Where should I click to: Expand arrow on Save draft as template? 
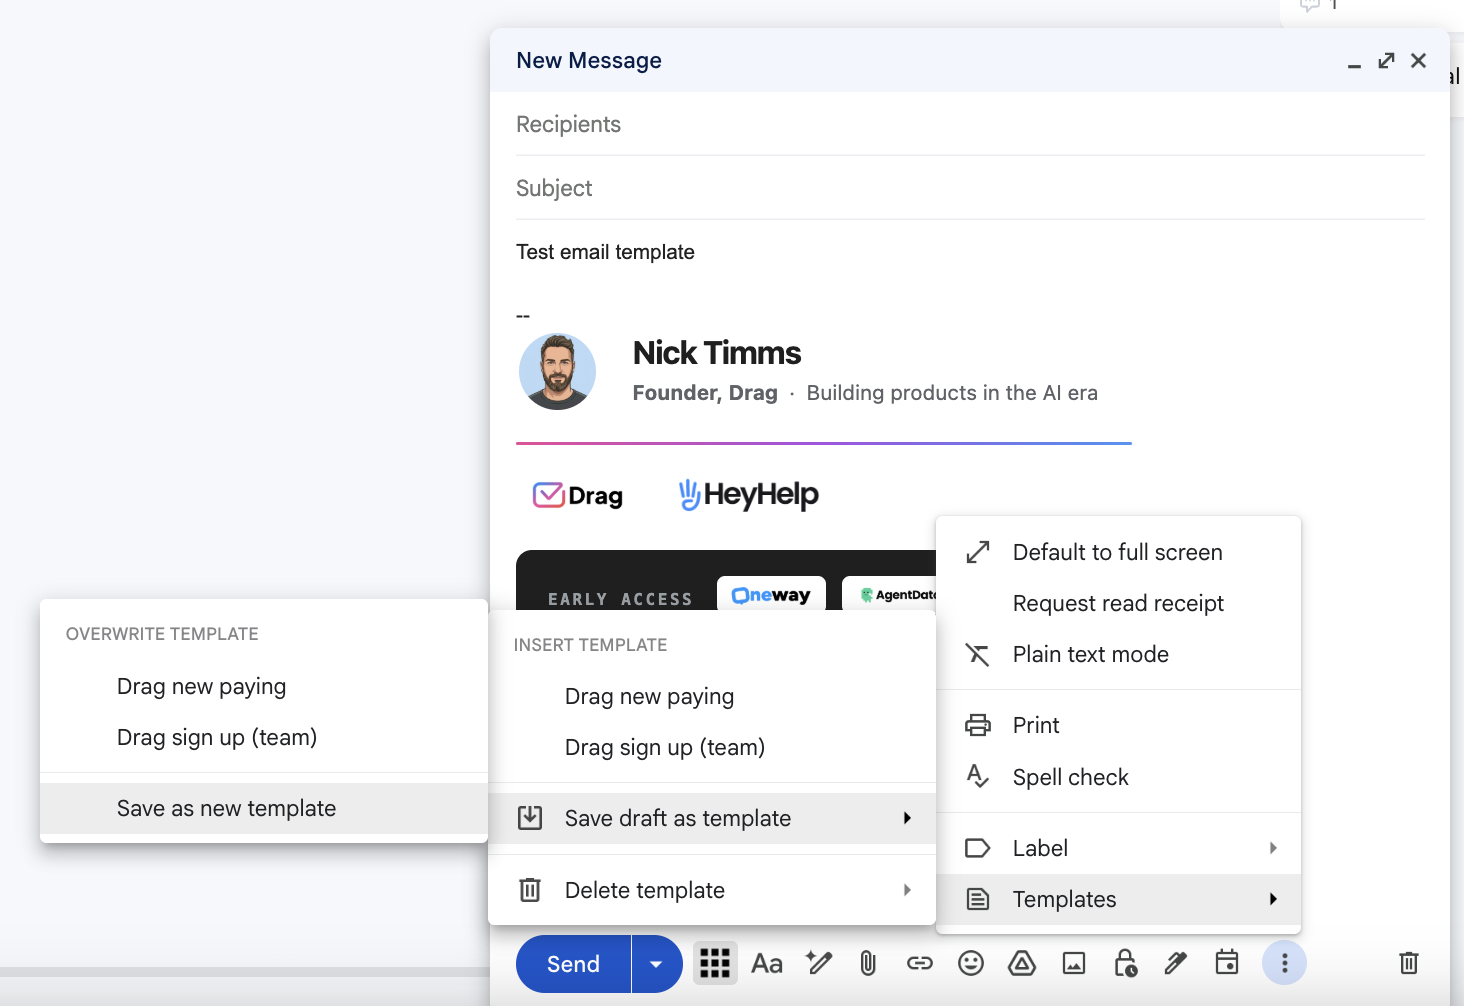pyautogui.click(x=907, y=818)
